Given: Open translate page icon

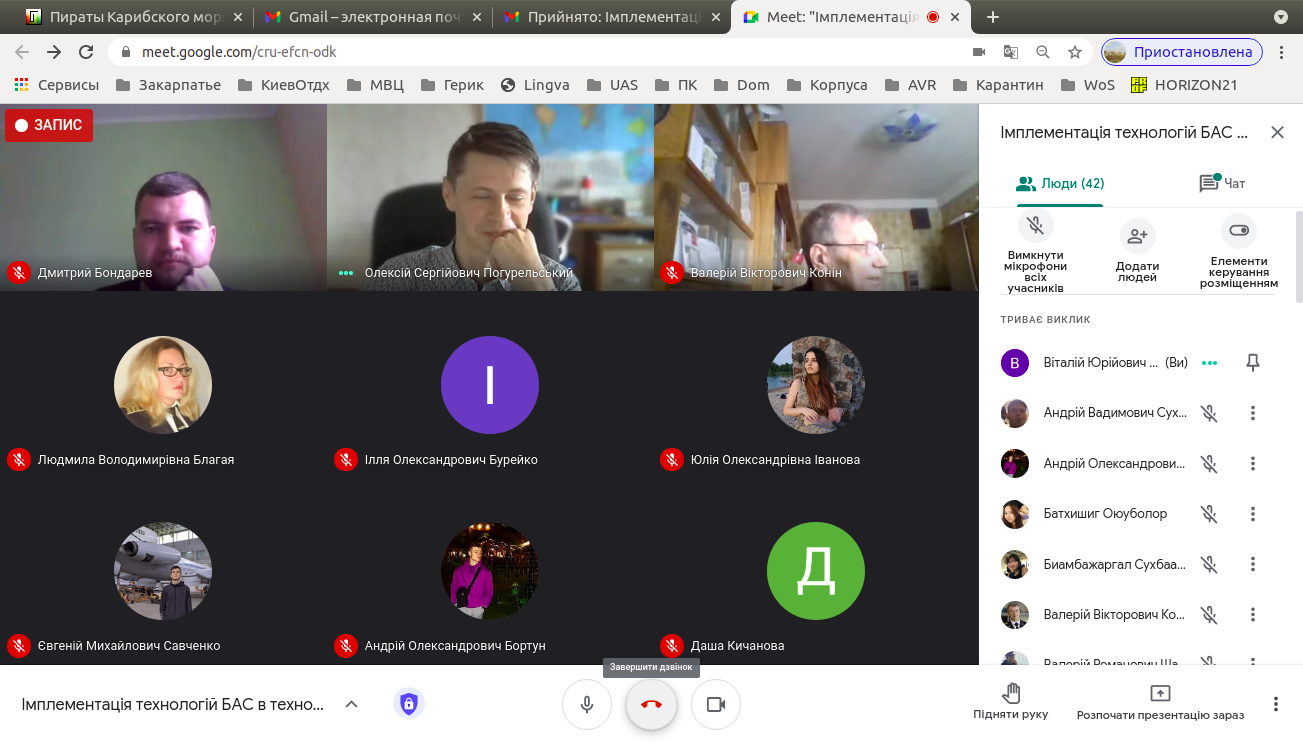Looking at the screenshot, I should (x=1011, y=52).
